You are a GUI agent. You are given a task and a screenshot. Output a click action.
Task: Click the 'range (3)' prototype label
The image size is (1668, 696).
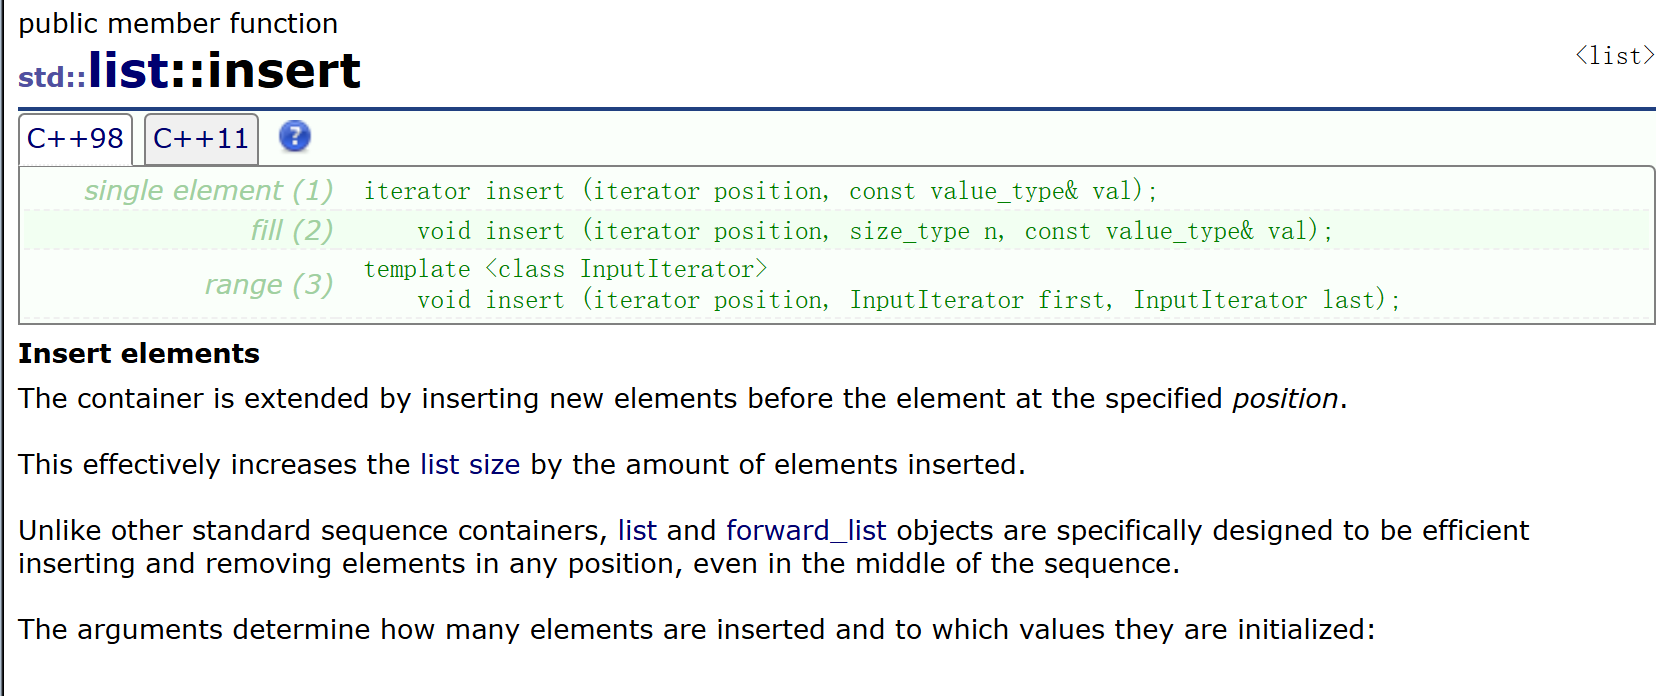pyautogui.click(x=268, y=285)
